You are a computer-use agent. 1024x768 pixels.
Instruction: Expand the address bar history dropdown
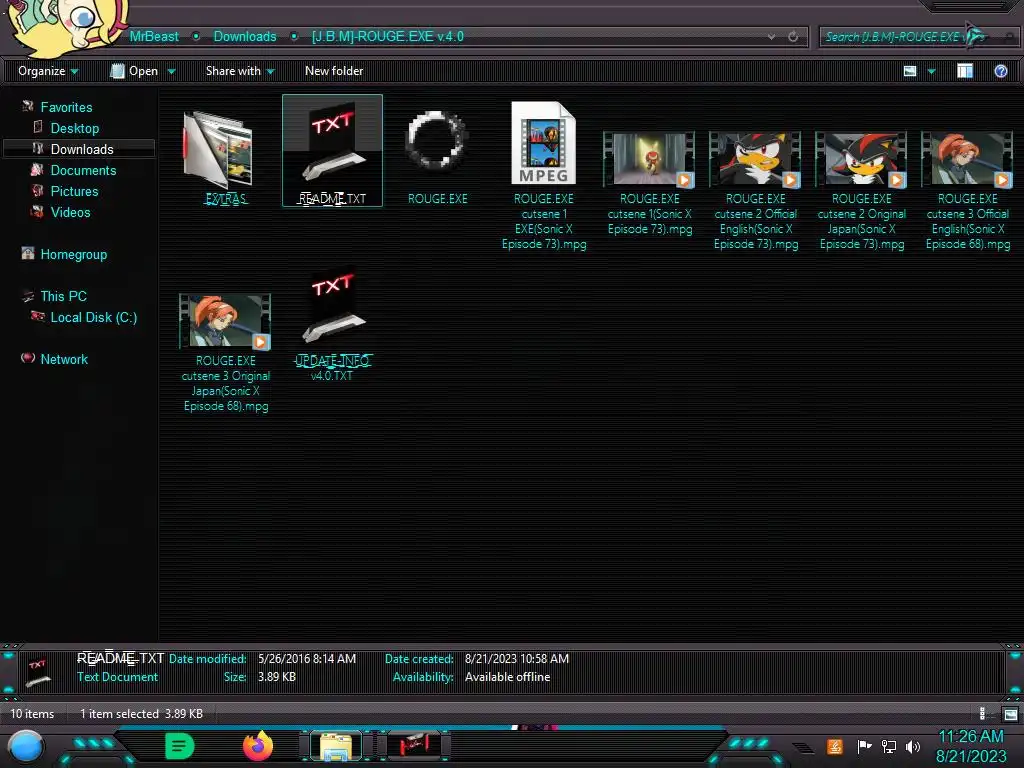tap(771, 37)
